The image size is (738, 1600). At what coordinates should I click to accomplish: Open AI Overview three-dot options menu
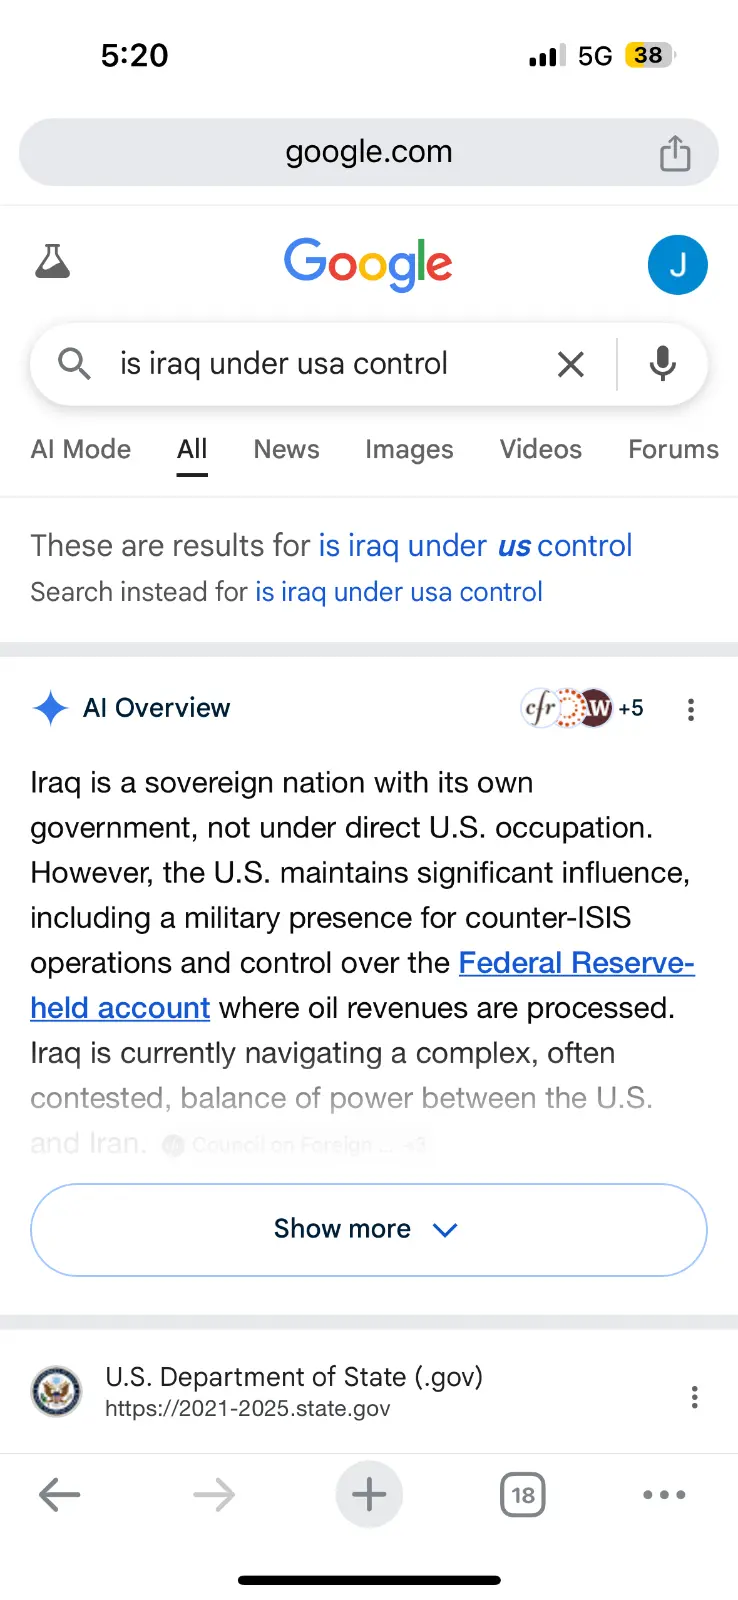690,710
